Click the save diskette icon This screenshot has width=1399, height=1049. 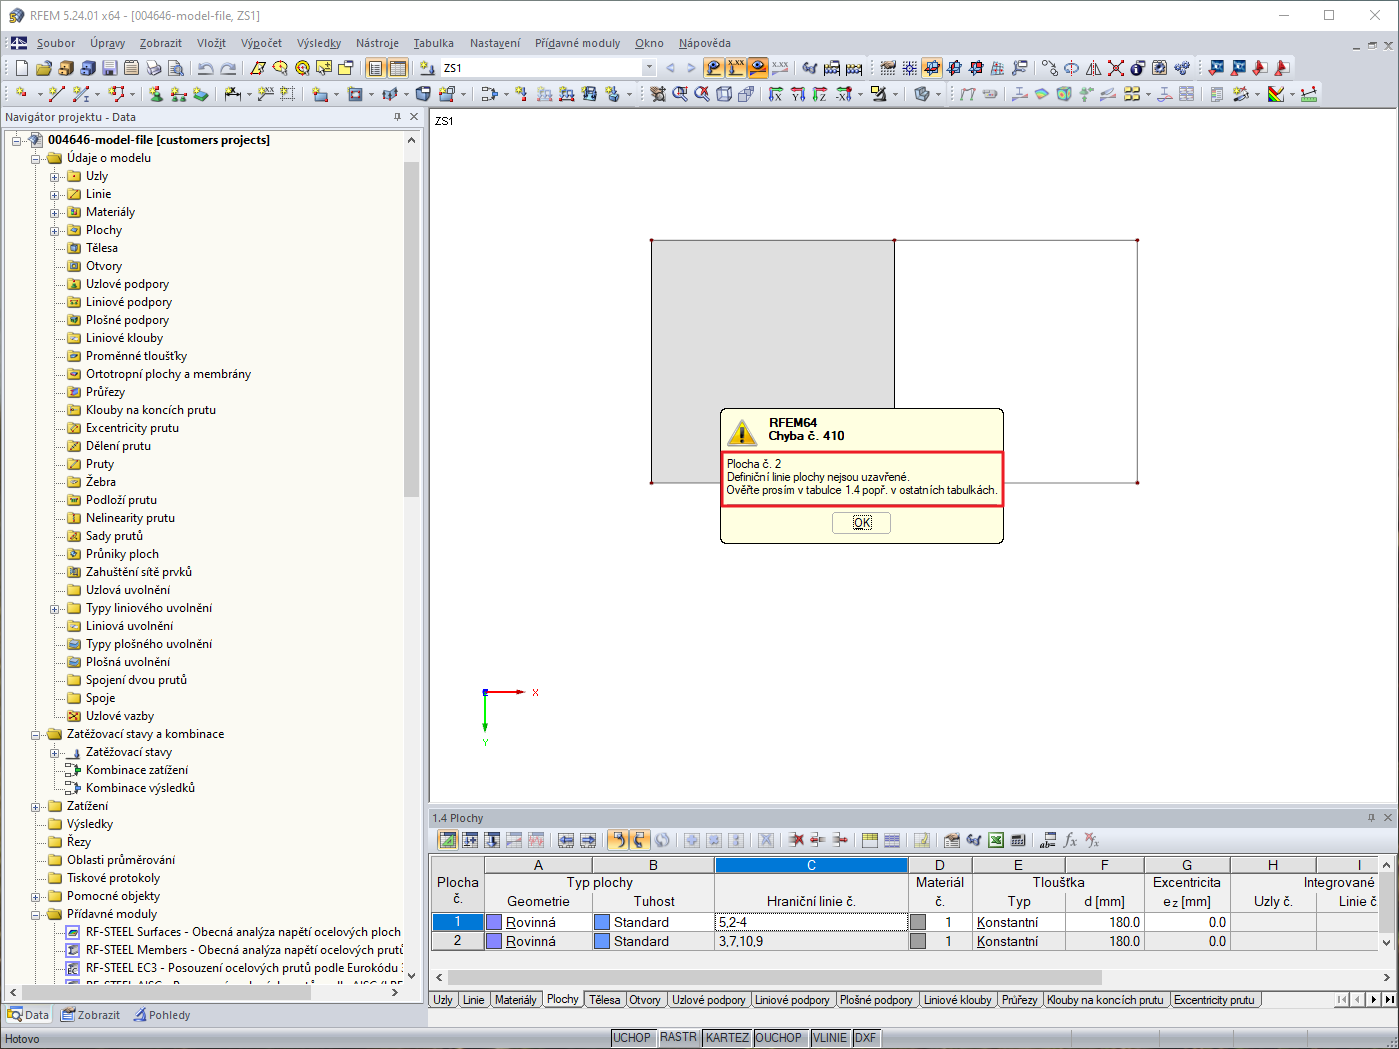[x=110, y=68]
